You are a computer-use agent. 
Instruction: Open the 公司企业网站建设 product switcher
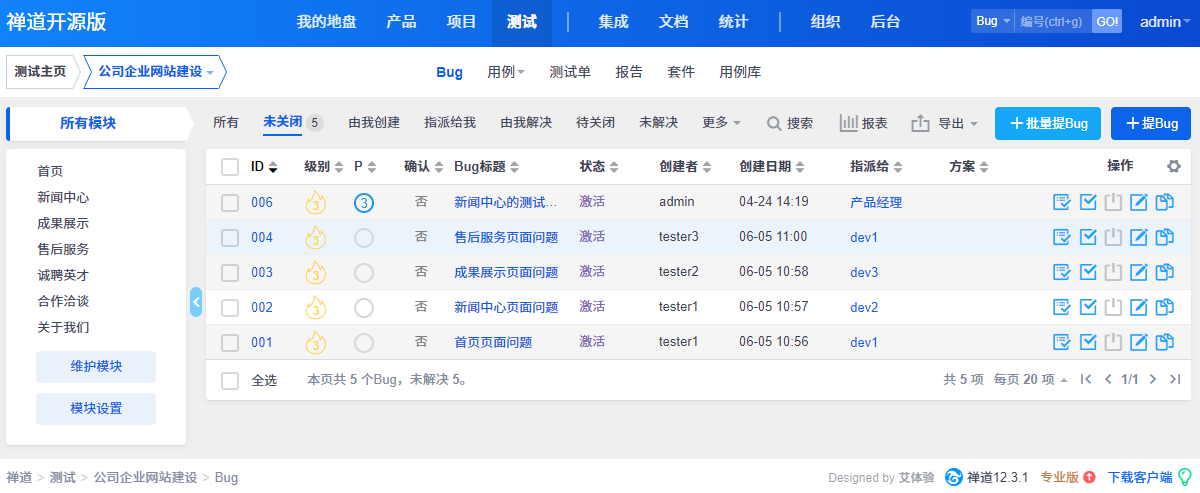[x=156, y=72]
